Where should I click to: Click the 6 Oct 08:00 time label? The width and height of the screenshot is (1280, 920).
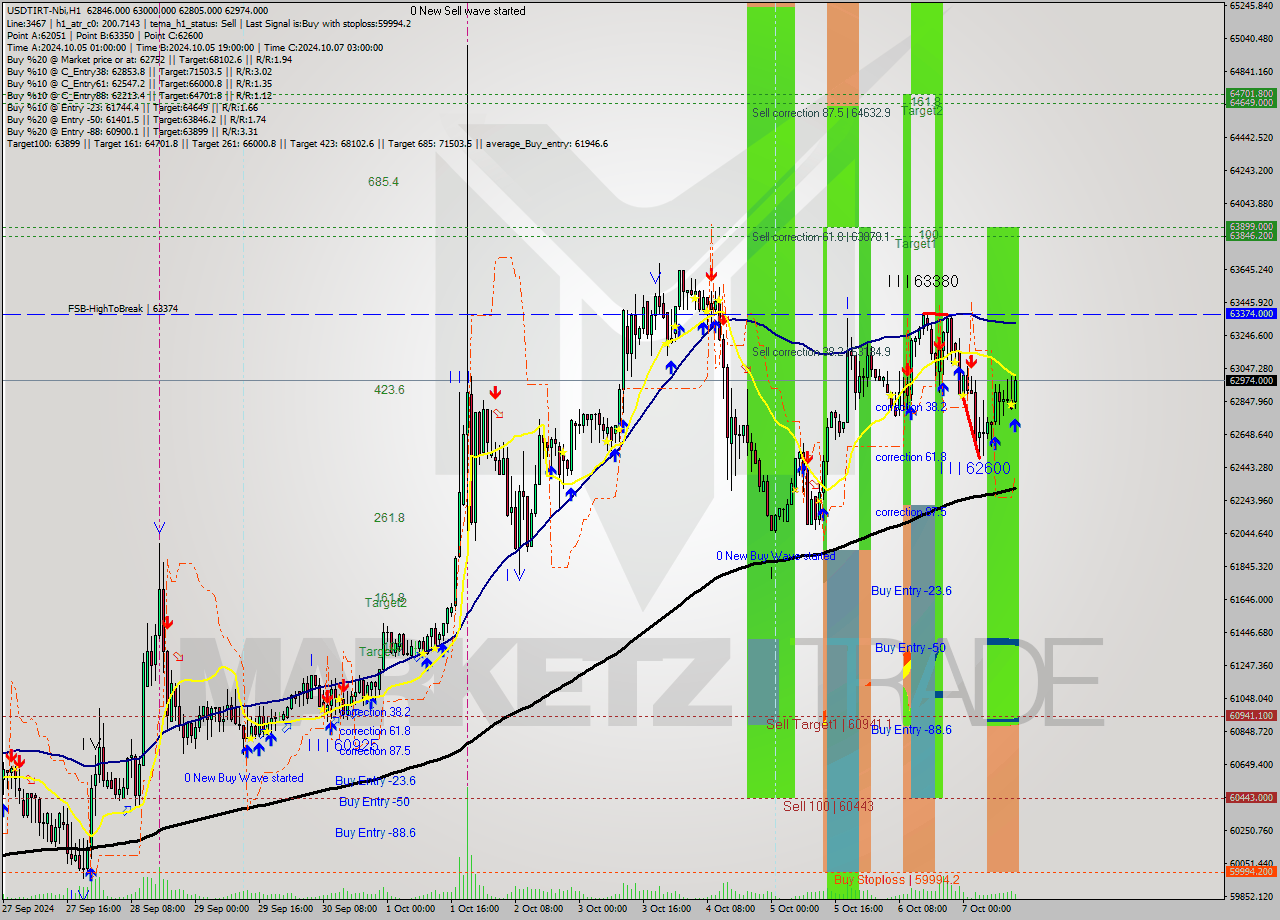923,909
